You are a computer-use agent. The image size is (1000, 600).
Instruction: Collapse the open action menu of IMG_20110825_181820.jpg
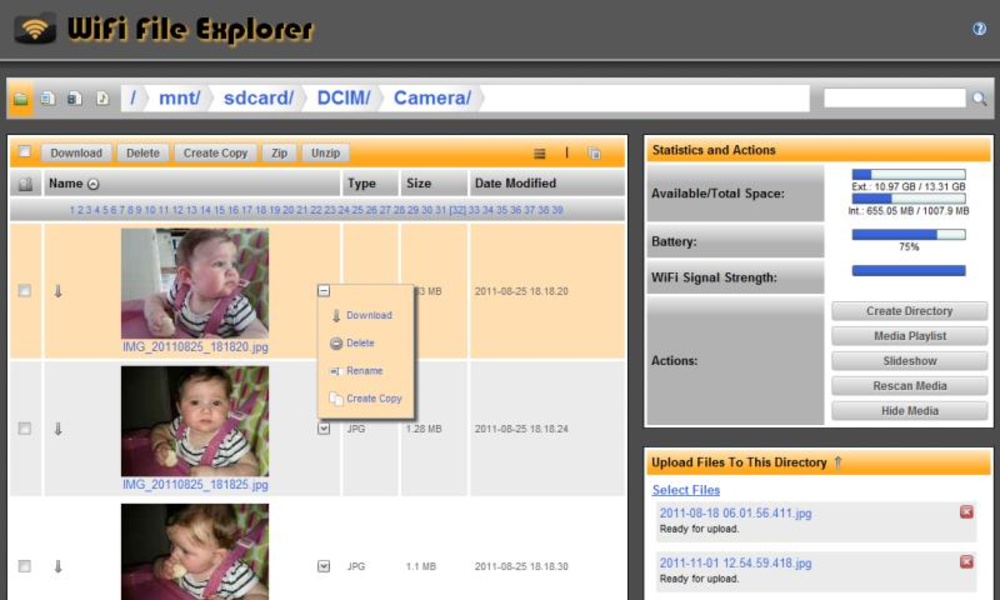(324, 291)
